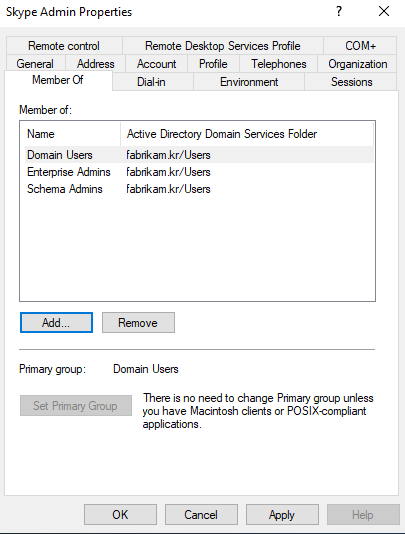Click the question mark help icon
The image size is (405, 534).
click(x=339, y=12)
